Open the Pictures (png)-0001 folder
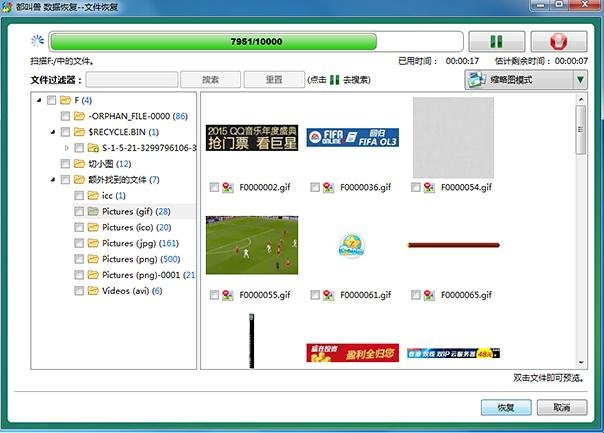 pyautogui.click(x=148, y=275)
